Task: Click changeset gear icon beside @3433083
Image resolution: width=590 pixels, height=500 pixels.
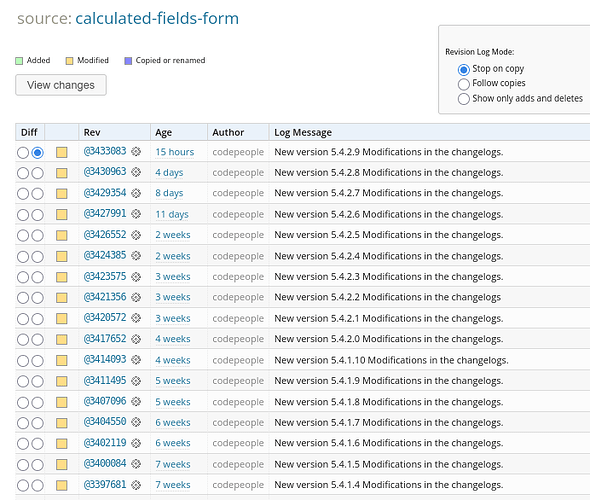Action: [136, 152]
